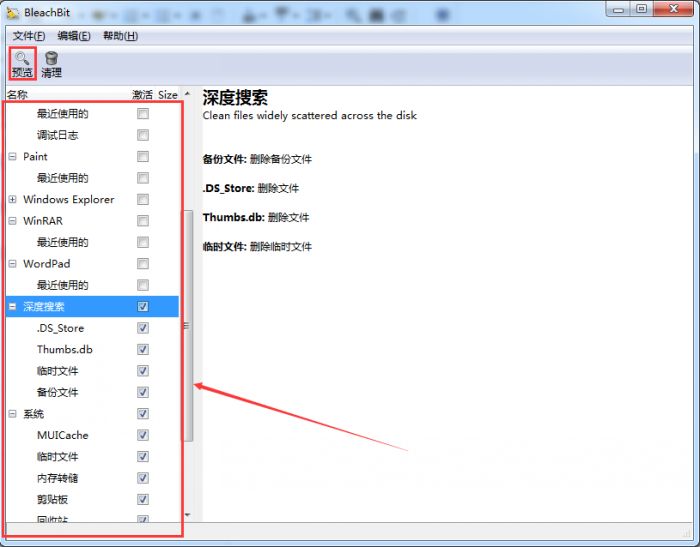The image size is (700, 547).
Task: Click the tree list scrollbar up arrow
Action: (188, 93)
